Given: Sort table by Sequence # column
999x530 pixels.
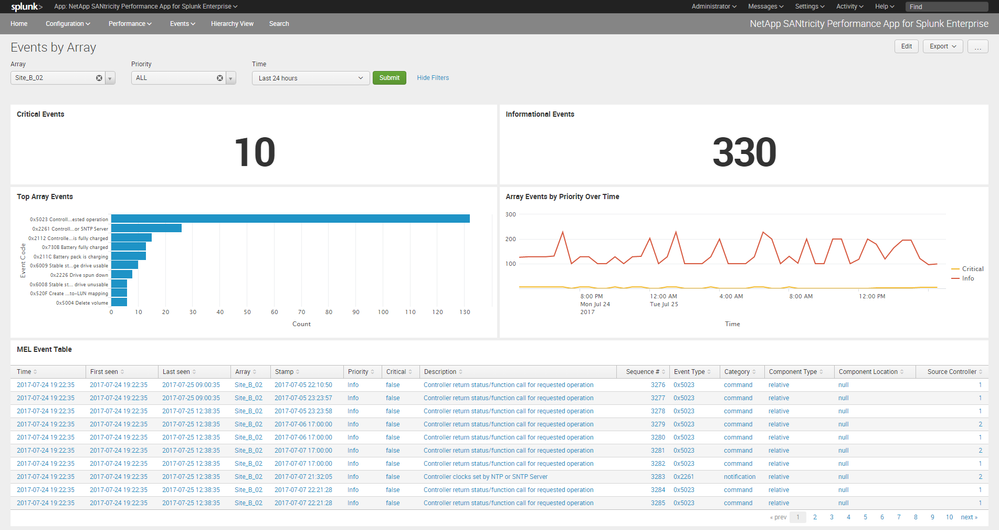Looking at the screenshot, I should pos(643,372).
